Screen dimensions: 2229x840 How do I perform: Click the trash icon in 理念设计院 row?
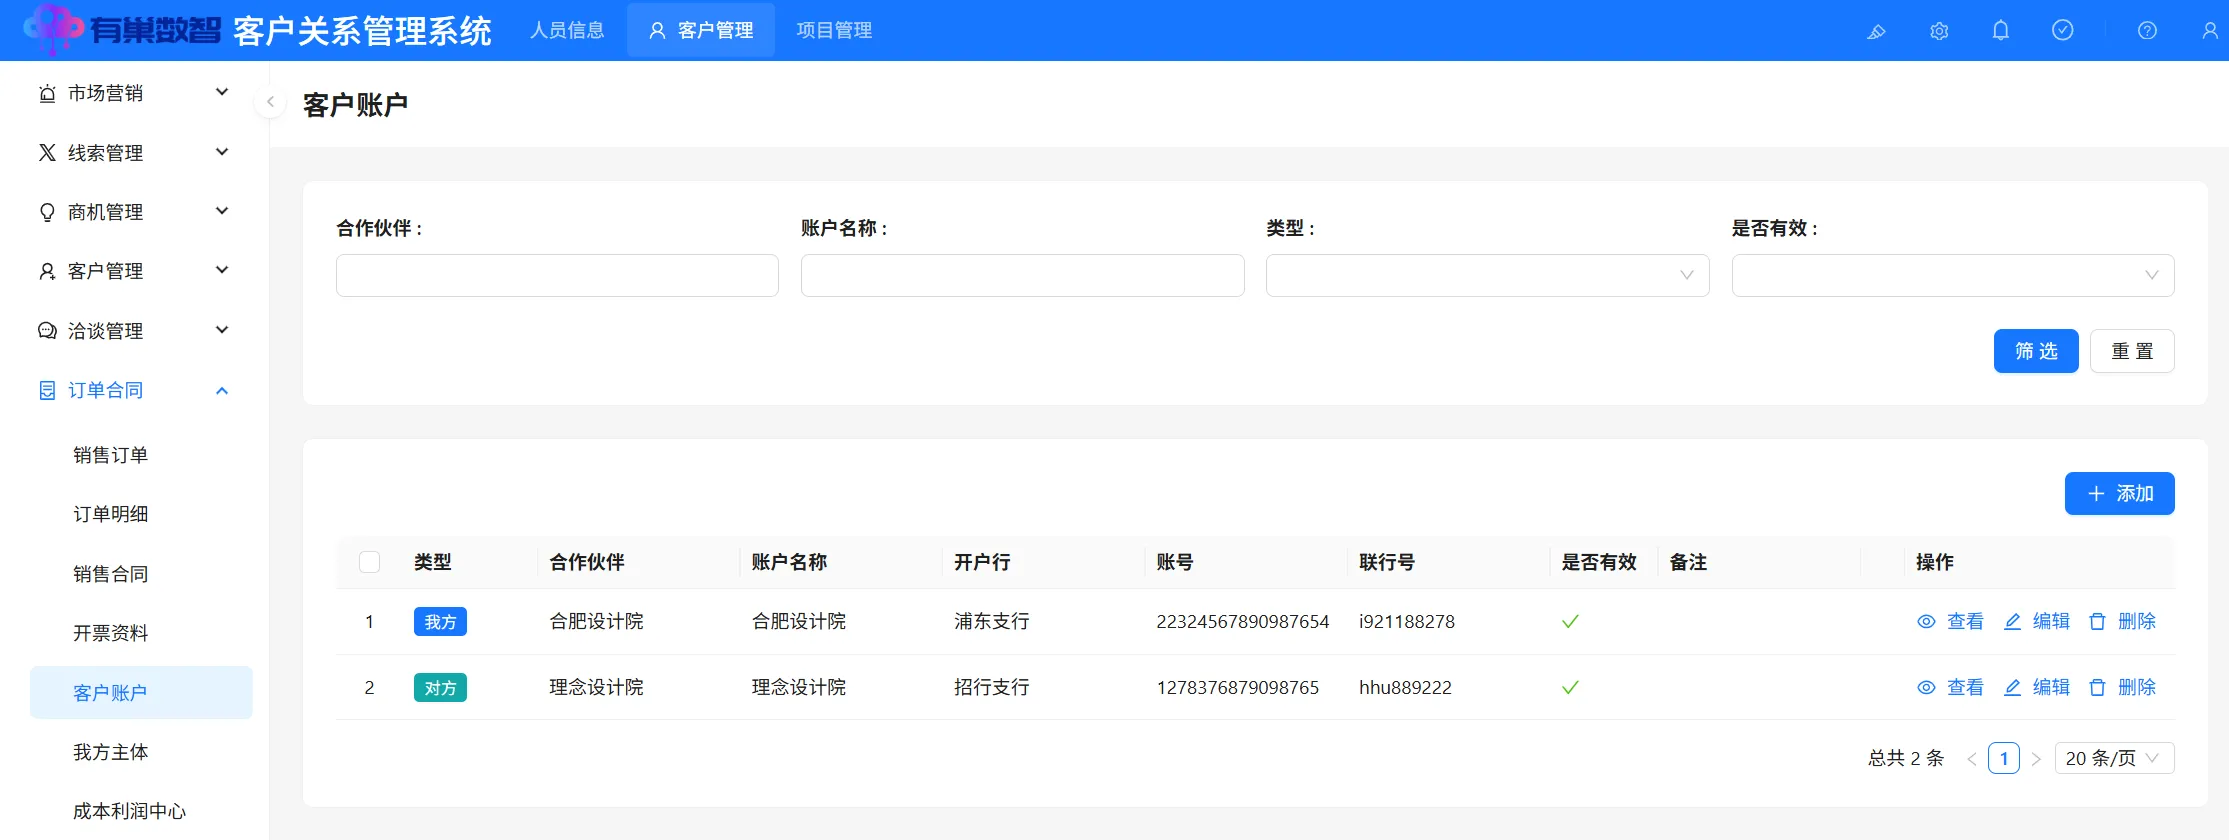(x=2097, y=688)
